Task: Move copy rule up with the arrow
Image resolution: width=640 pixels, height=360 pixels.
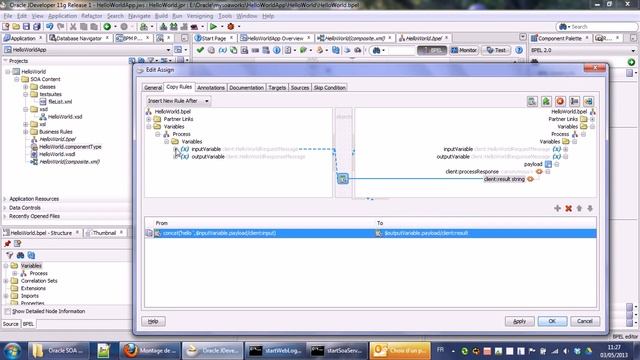Action: [x=579, y=208]
